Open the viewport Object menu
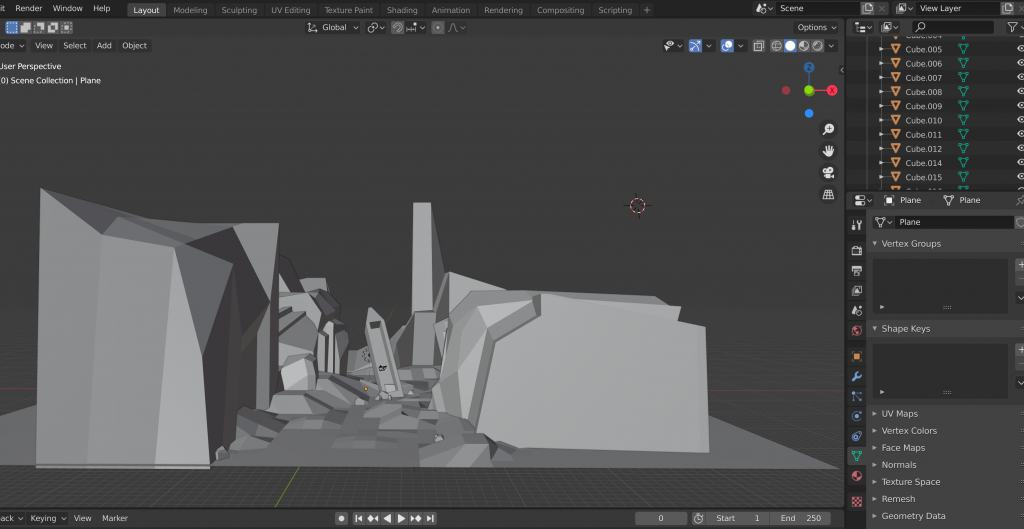1024x529 pixels. coord(135,46)
